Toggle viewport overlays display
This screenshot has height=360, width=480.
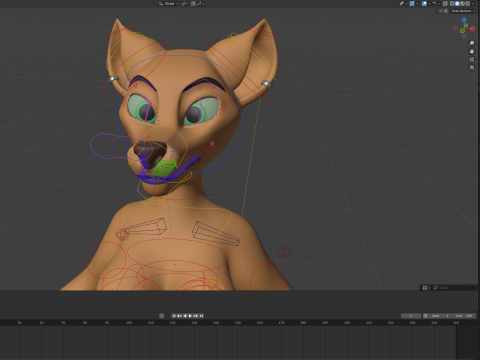[x=424, y=4]
